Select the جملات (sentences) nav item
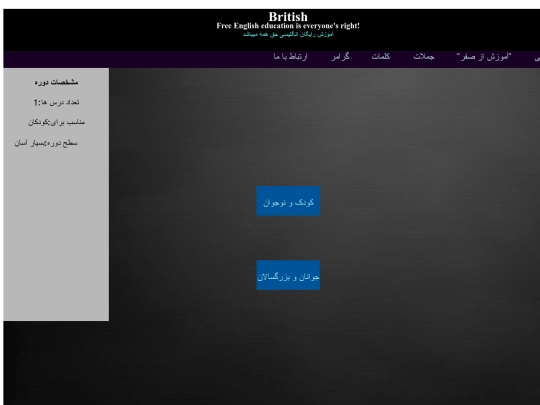The width and height of the screenshot is (540, 405). (424, 56)
